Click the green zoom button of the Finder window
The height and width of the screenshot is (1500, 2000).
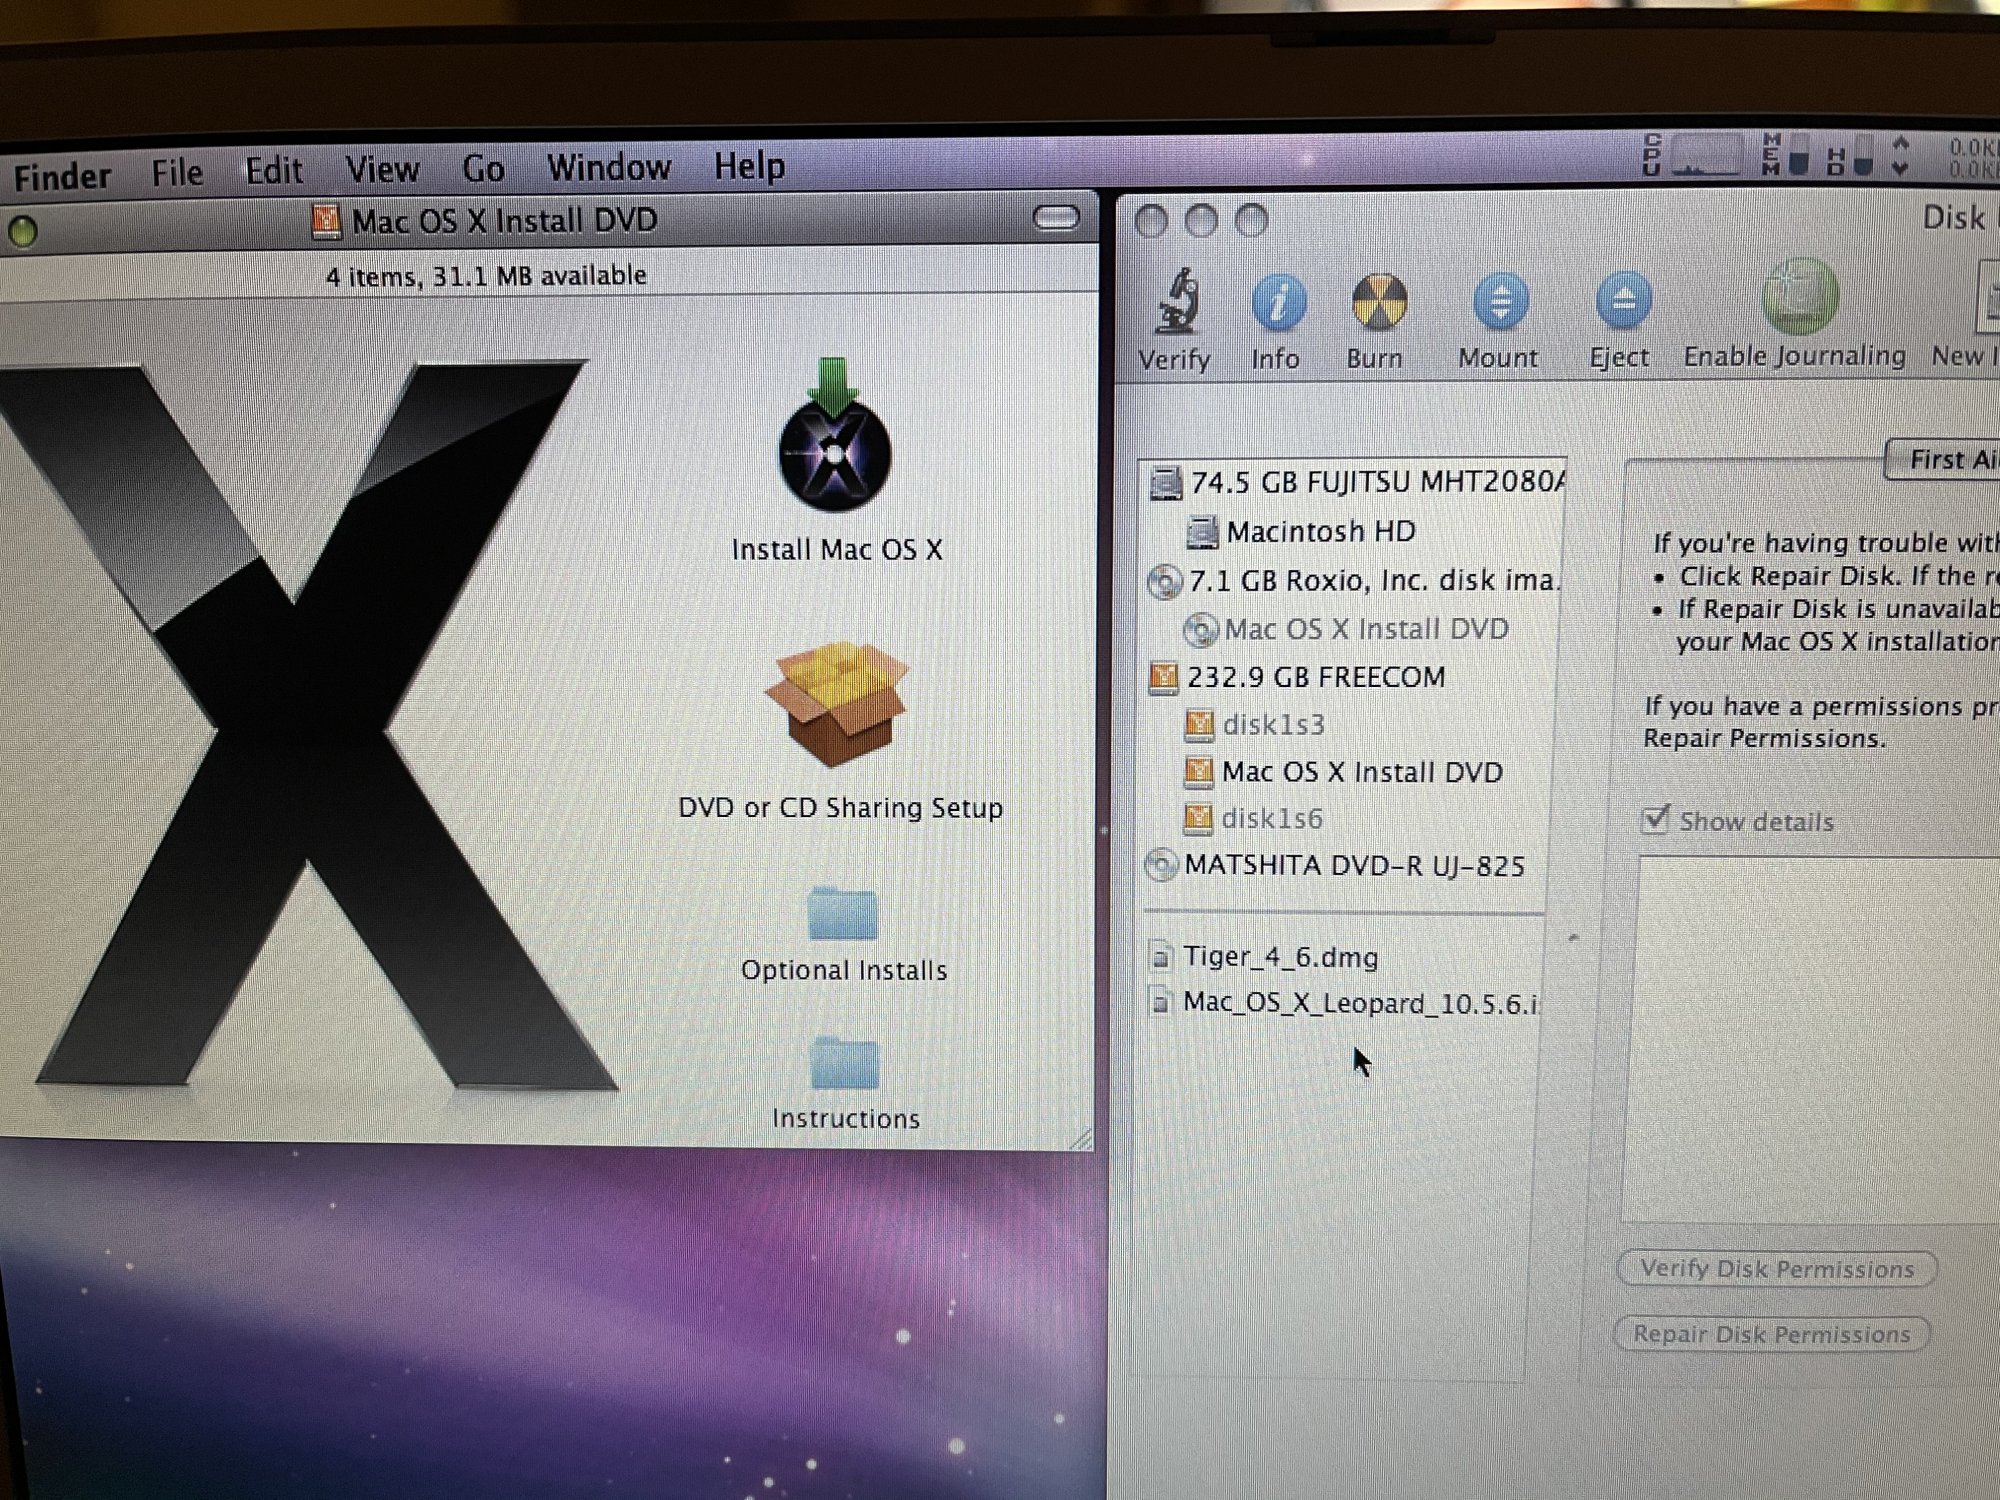(22, 232)
